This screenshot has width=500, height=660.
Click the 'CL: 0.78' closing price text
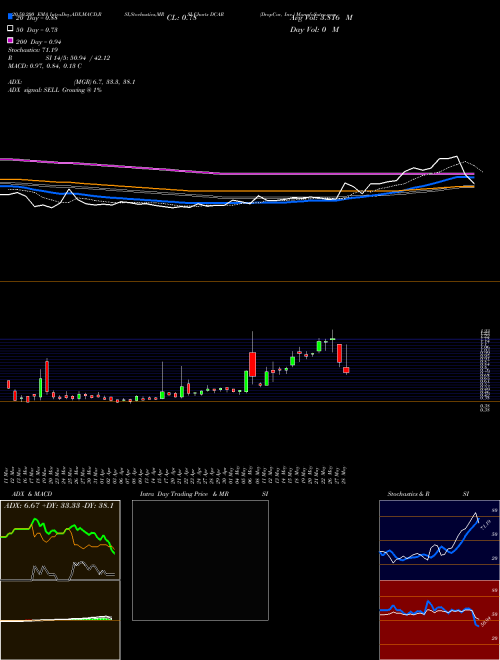(x=181, y=18)
